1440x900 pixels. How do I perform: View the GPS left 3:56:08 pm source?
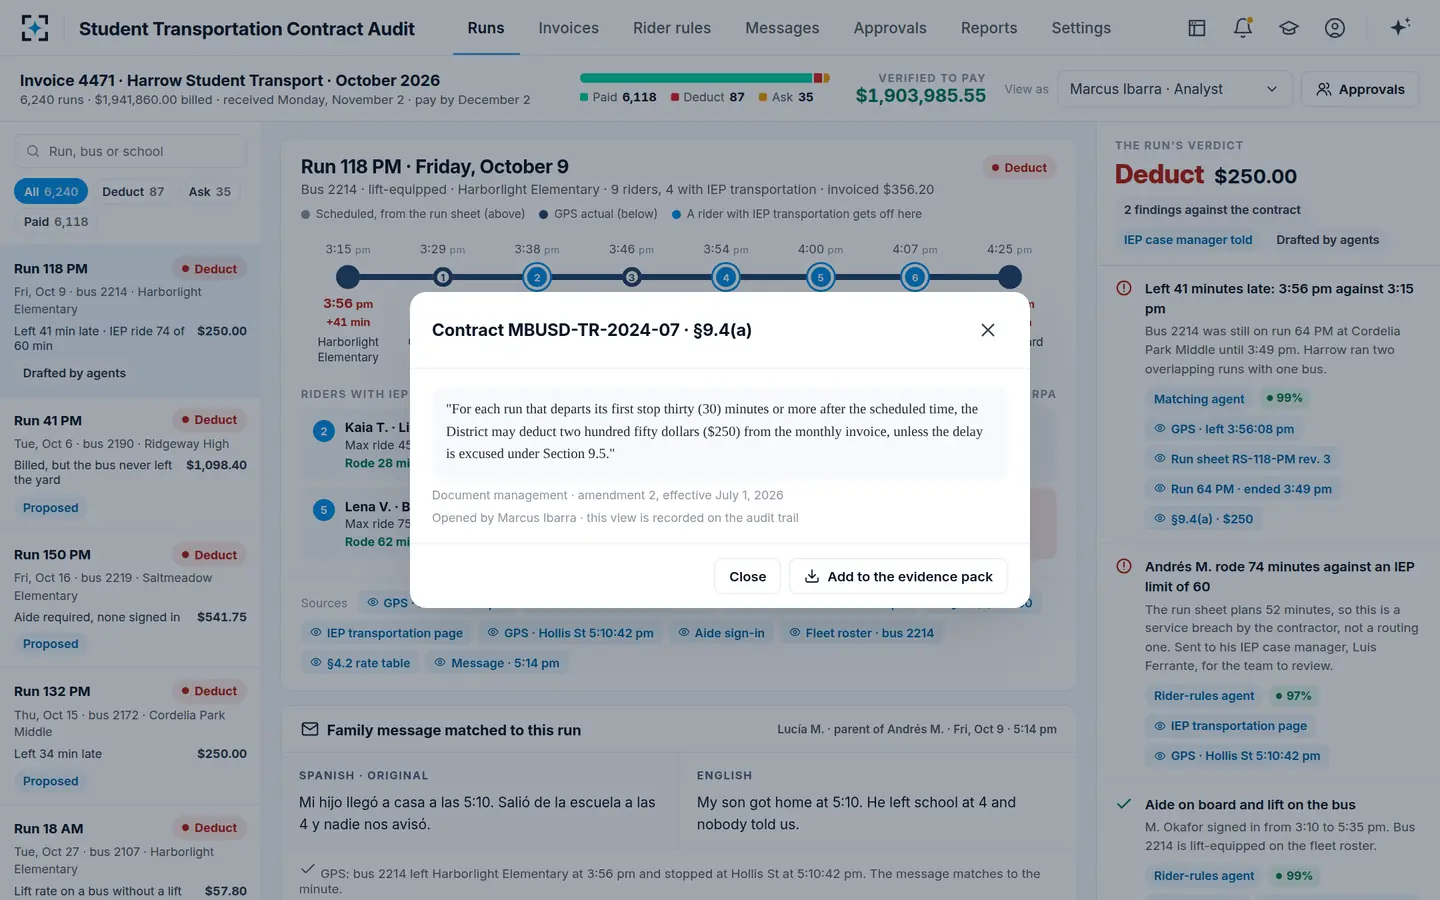pos(1224,429)
